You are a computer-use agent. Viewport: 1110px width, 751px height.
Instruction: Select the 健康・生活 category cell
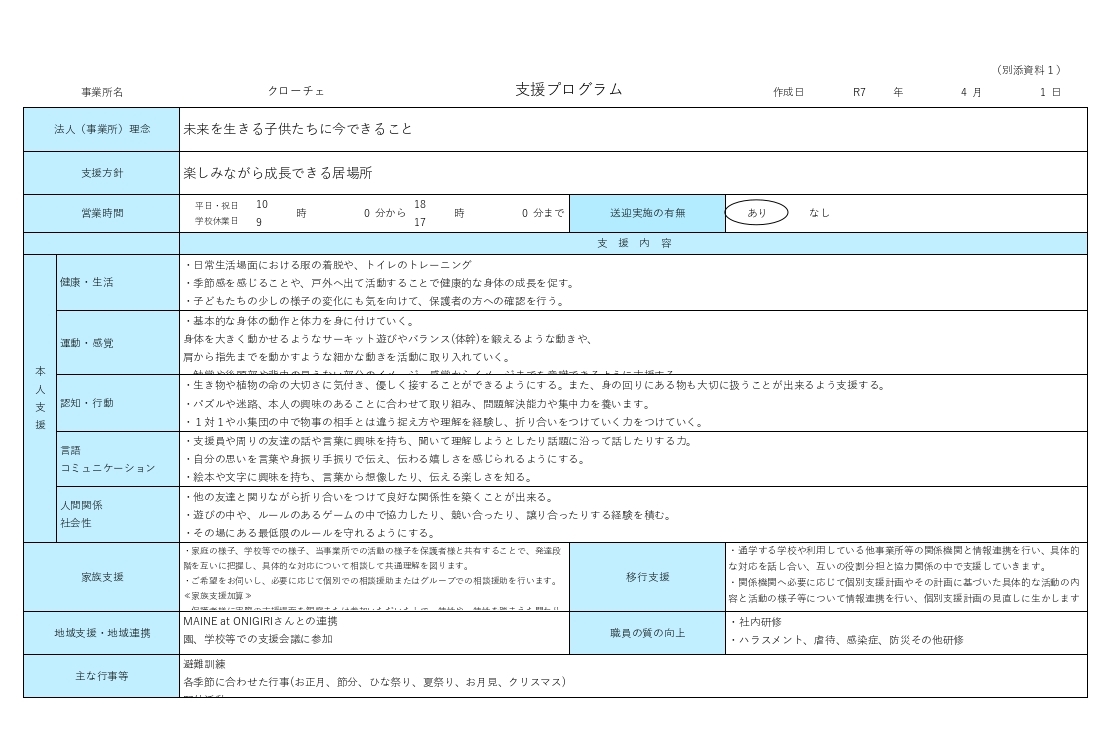[x=118, y=282]
